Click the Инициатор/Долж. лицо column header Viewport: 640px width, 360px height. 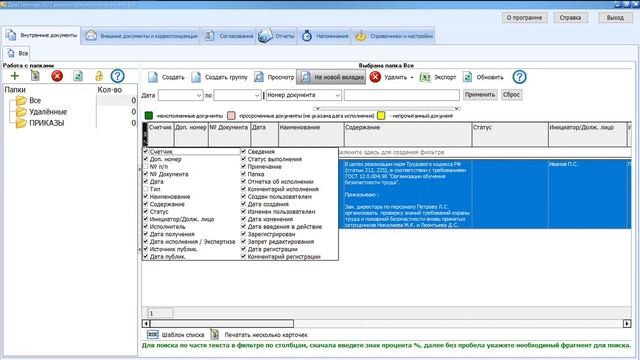pyautogui.click(x=587, y=134)
